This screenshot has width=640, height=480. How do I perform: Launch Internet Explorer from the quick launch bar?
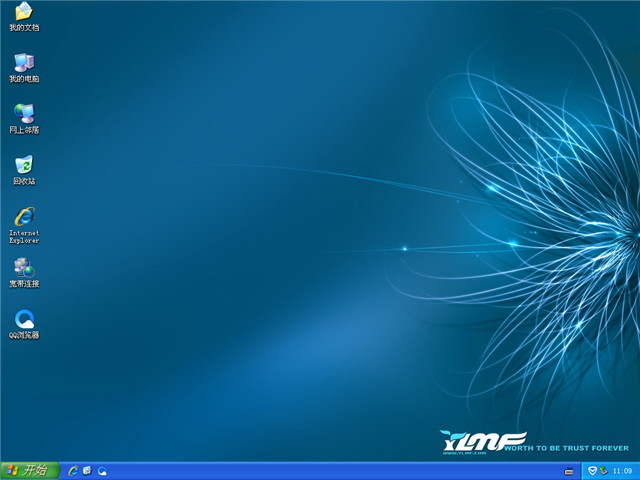point(73,470)
